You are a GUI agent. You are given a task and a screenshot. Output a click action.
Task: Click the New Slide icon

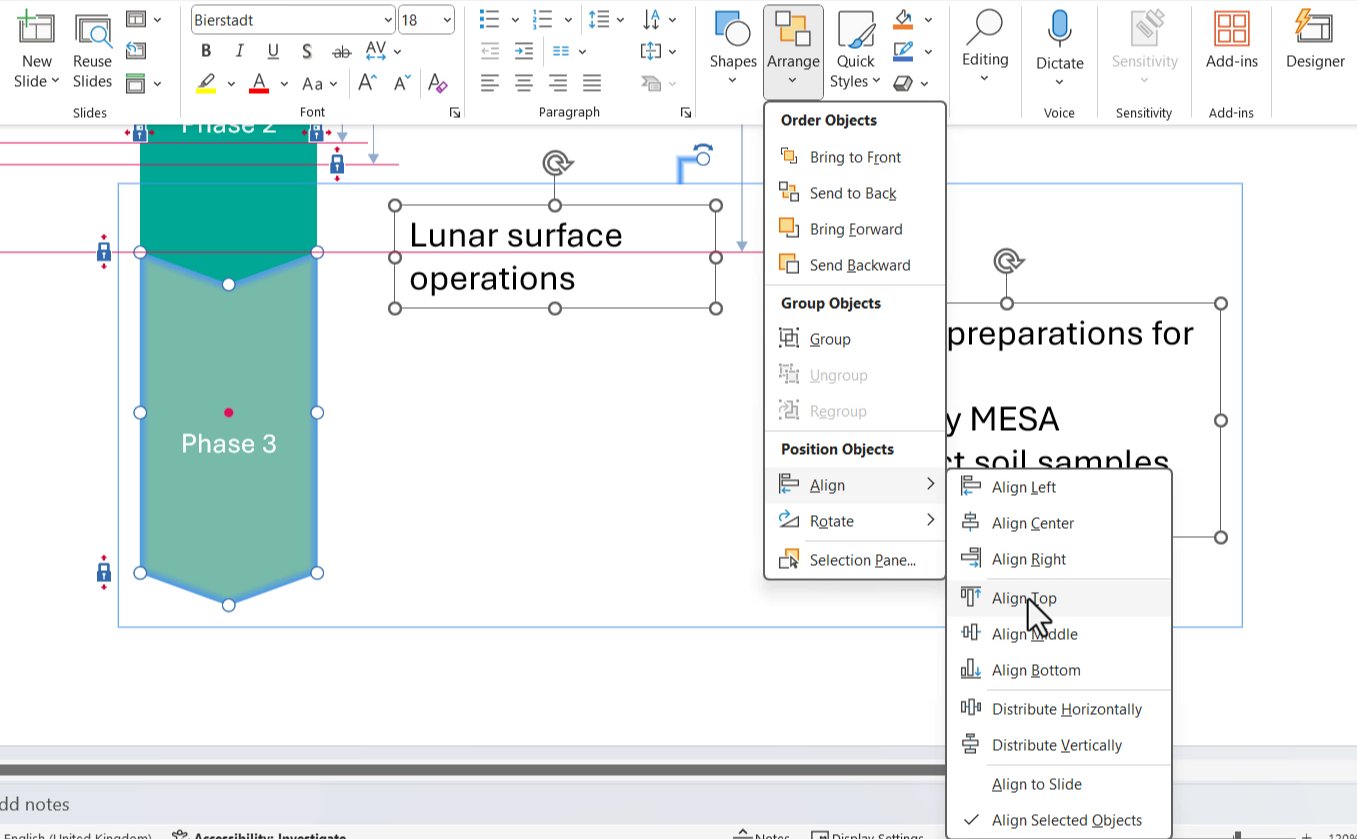click(x=36, y=30)
